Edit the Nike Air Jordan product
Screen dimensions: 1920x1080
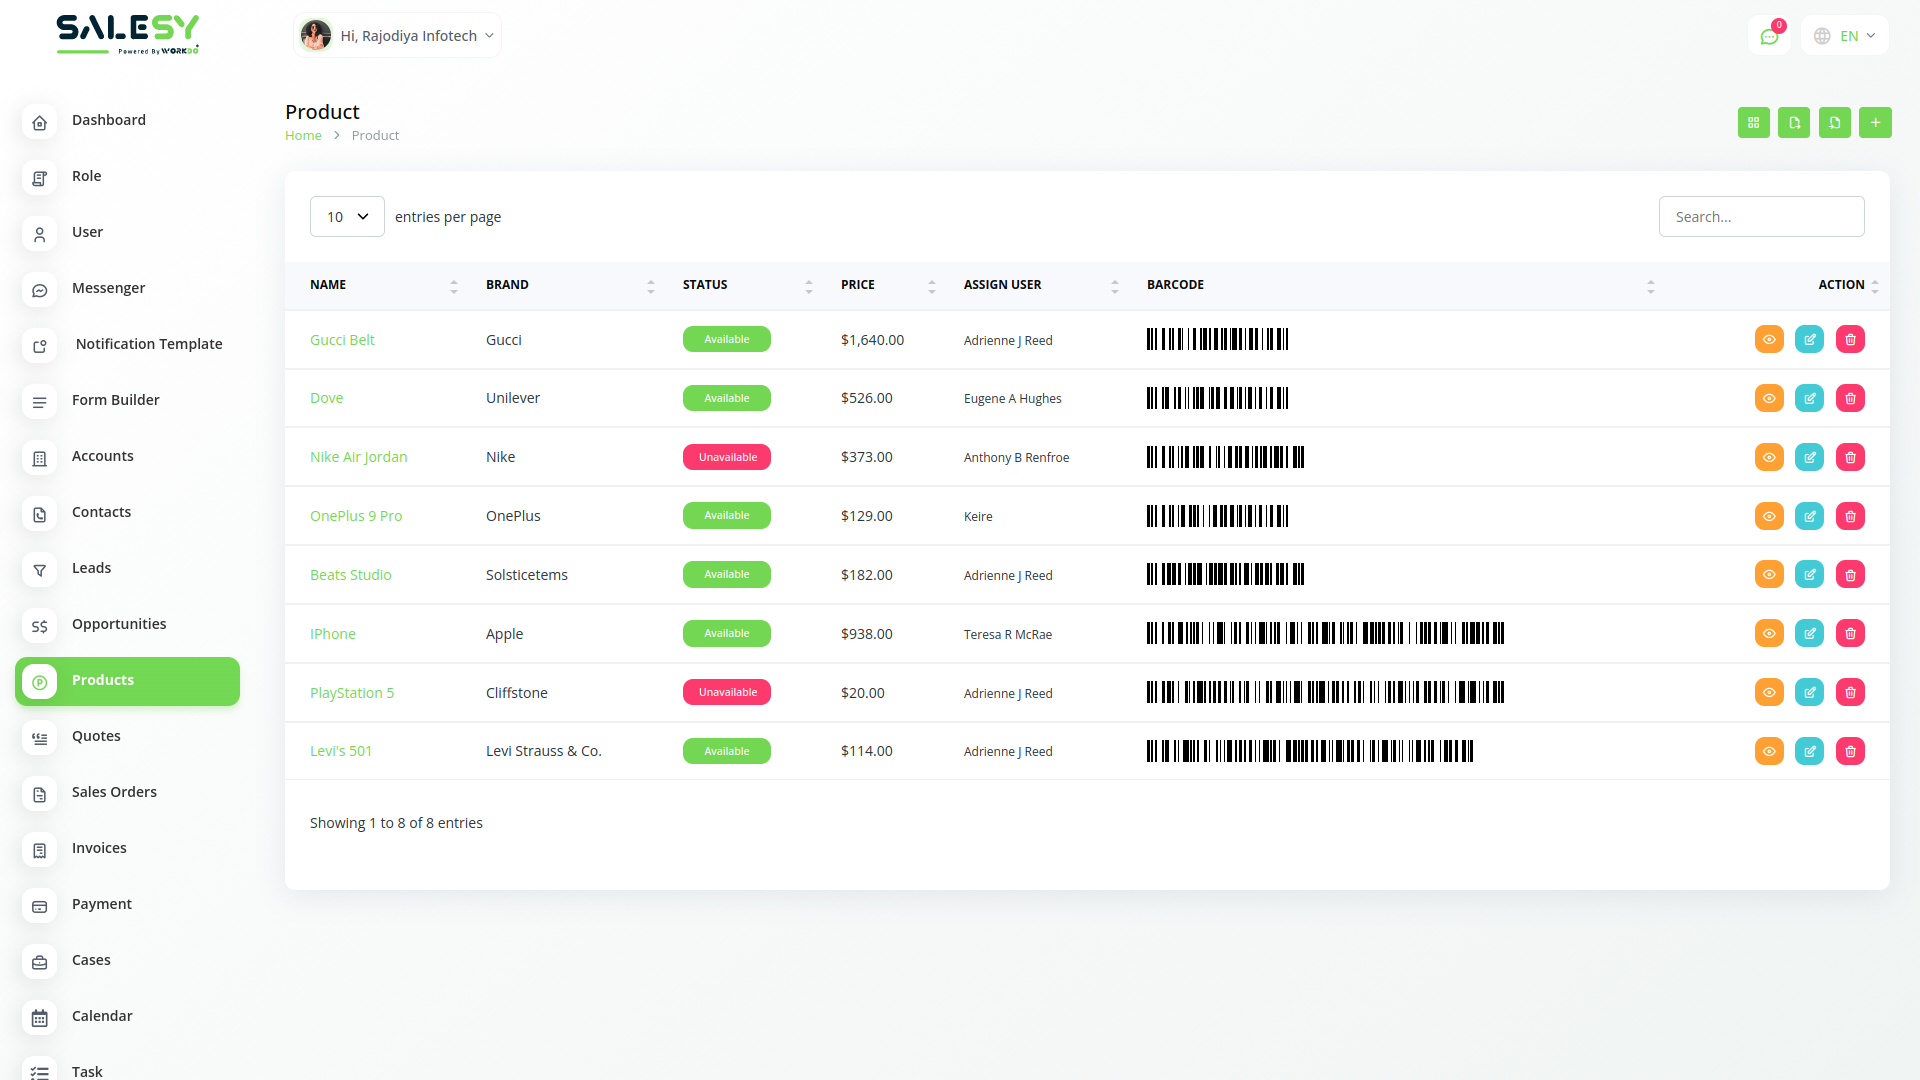tap(1809, 458)
